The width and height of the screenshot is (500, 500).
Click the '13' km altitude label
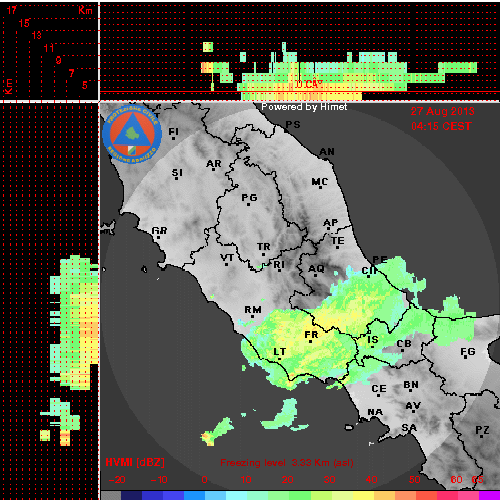pos(37,35)
